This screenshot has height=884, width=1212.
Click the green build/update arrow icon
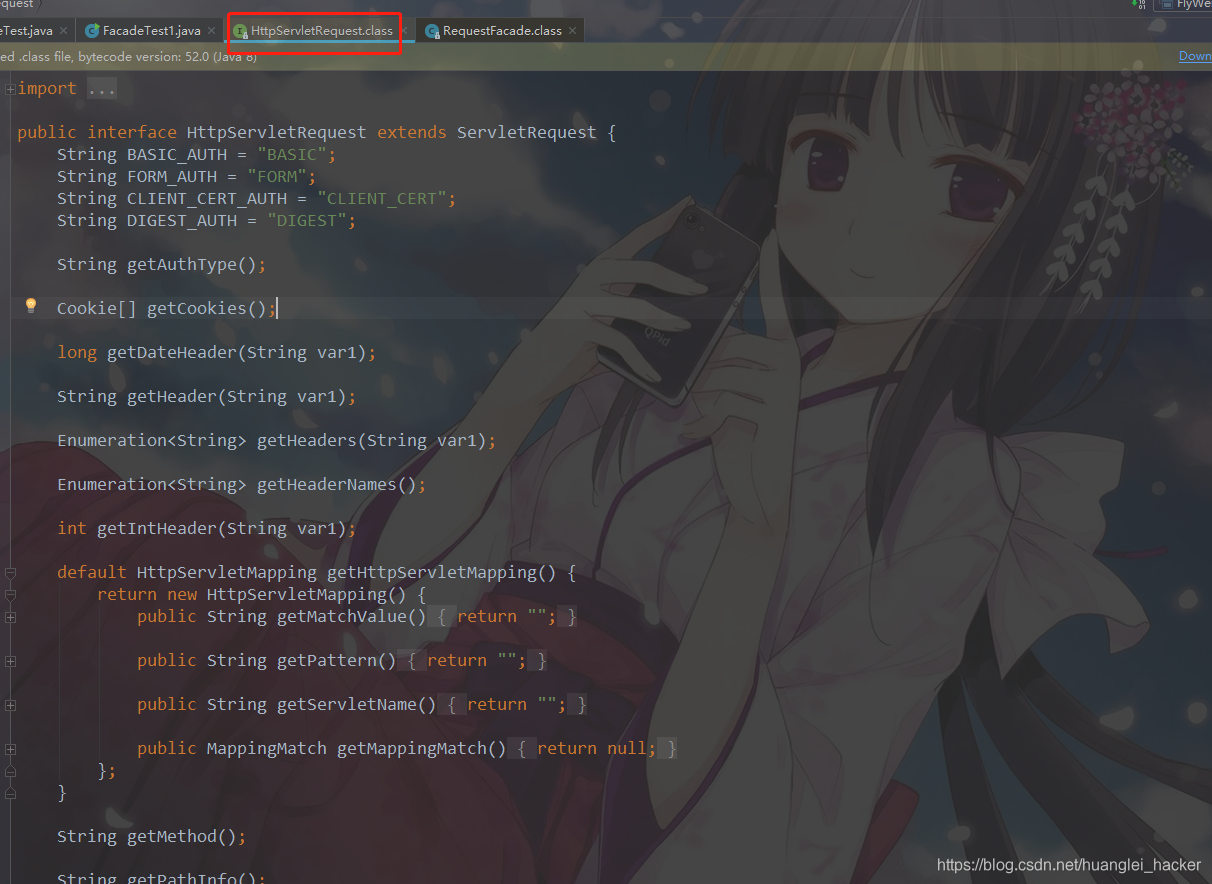pos(1139,4)
